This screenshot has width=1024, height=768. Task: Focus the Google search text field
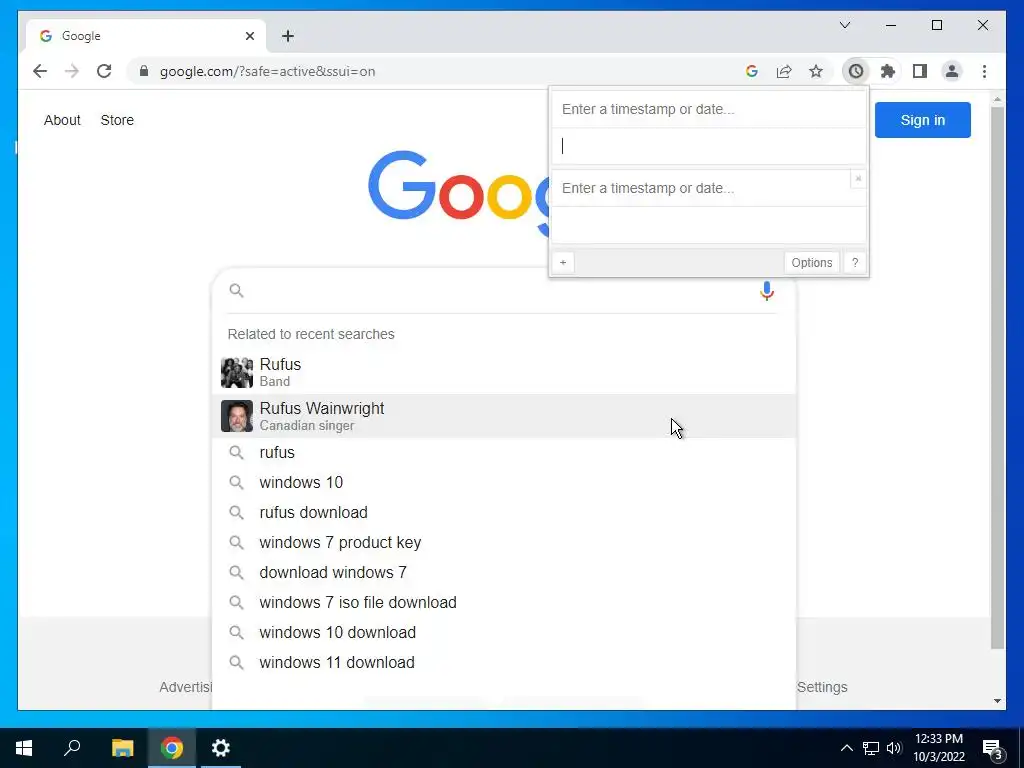coord(500,291)
